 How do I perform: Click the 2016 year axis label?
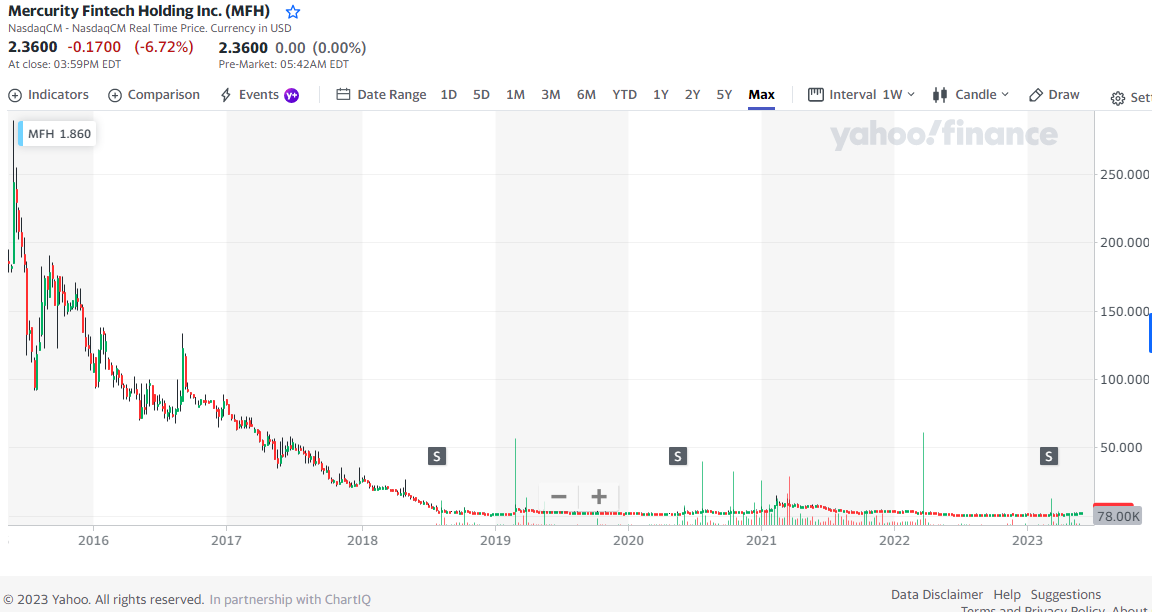[x=93, y=541]
